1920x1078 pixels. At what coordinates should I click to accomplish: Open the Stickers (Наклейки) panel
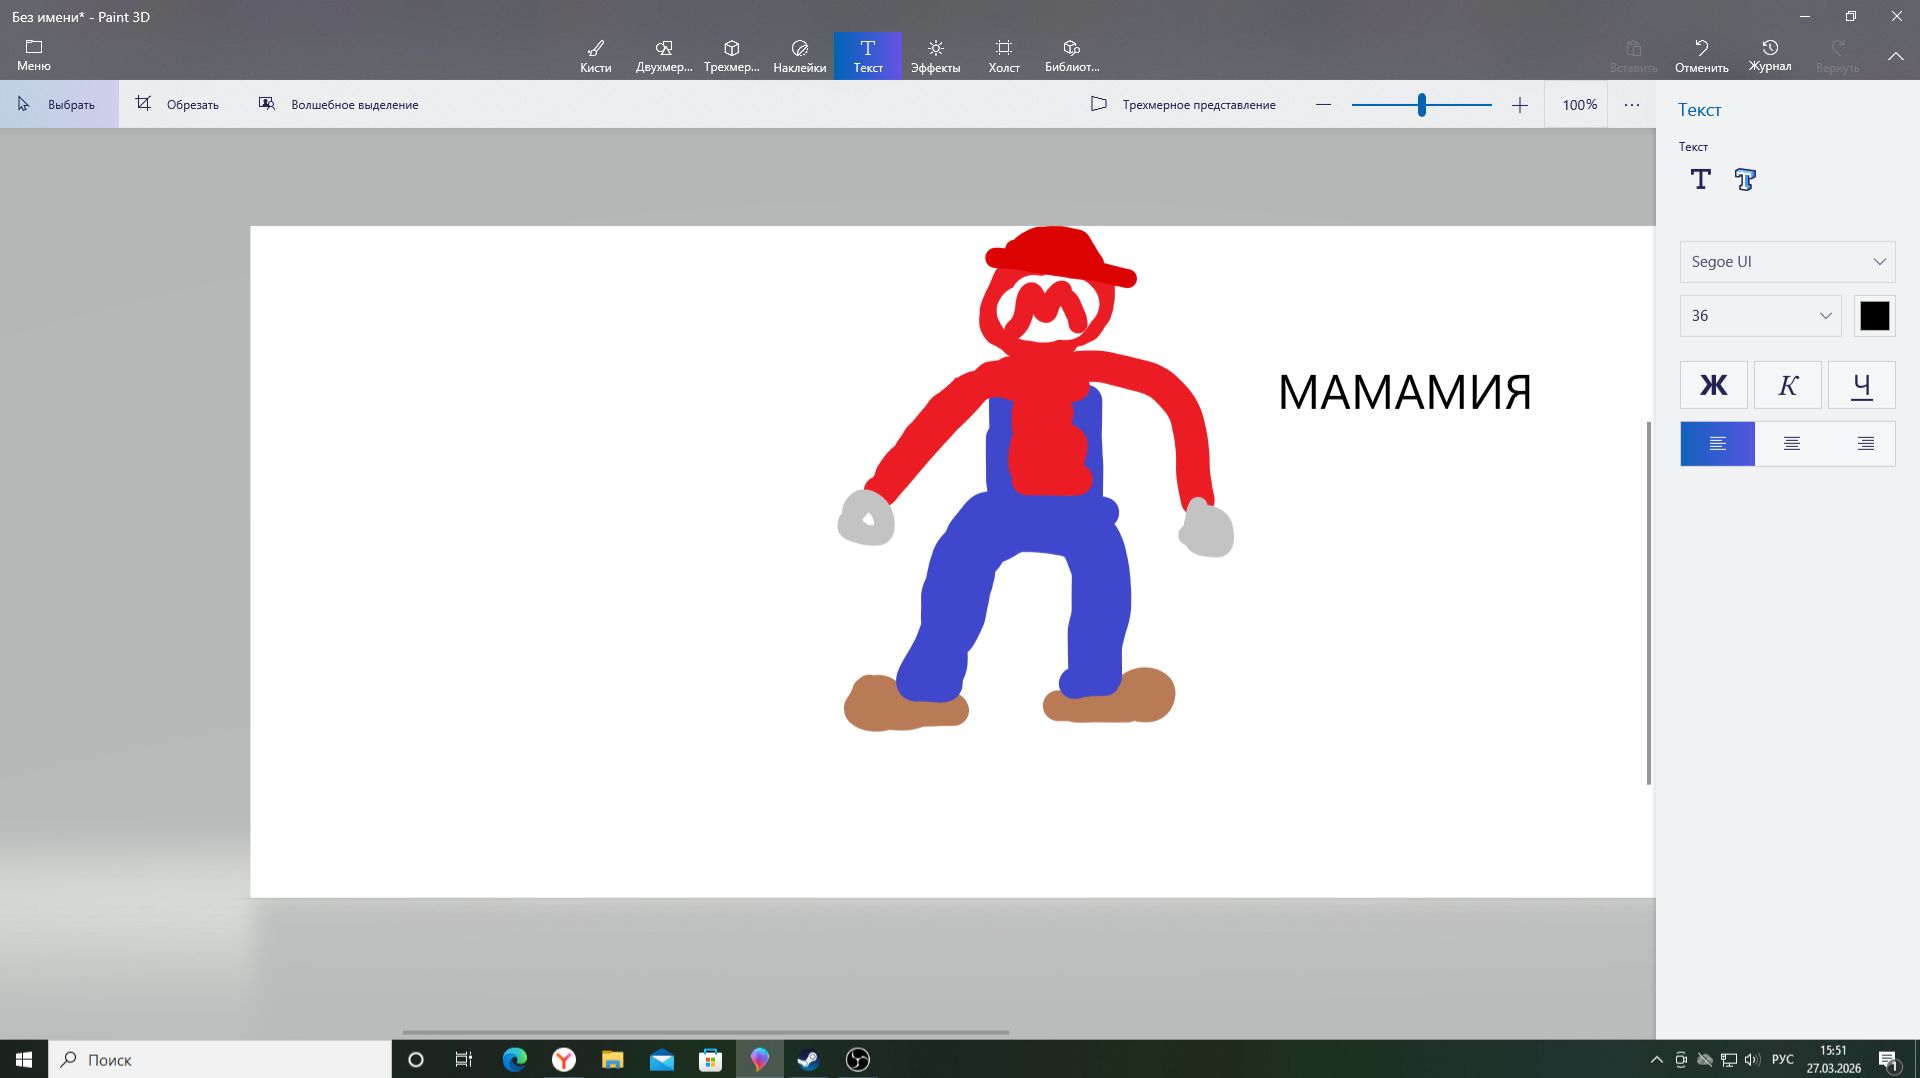[x=799, y=56]
